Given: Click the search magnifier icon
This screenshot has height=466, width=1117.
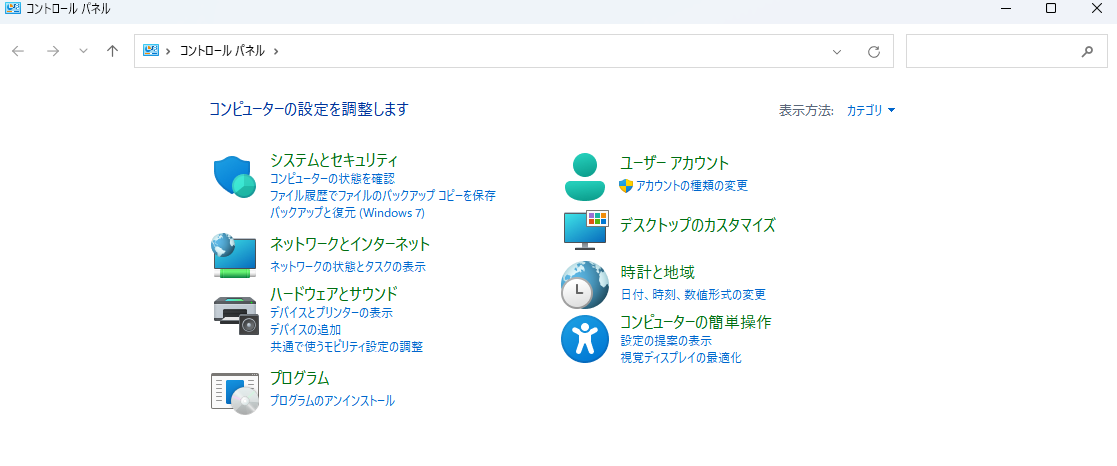Looking at the screenshot, I should pos(1087,51).
